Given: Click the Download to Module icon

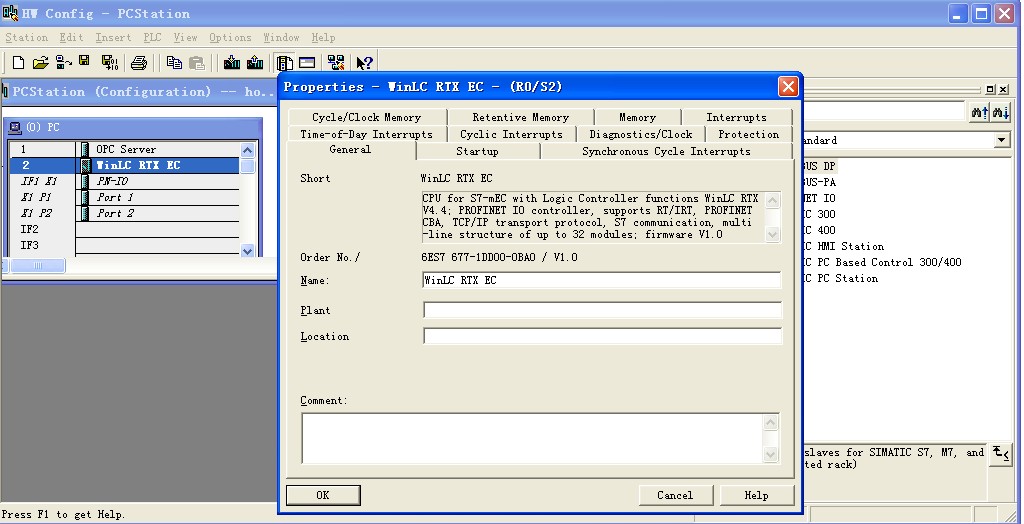Looking at the screenshot, I should click(232, 63).
